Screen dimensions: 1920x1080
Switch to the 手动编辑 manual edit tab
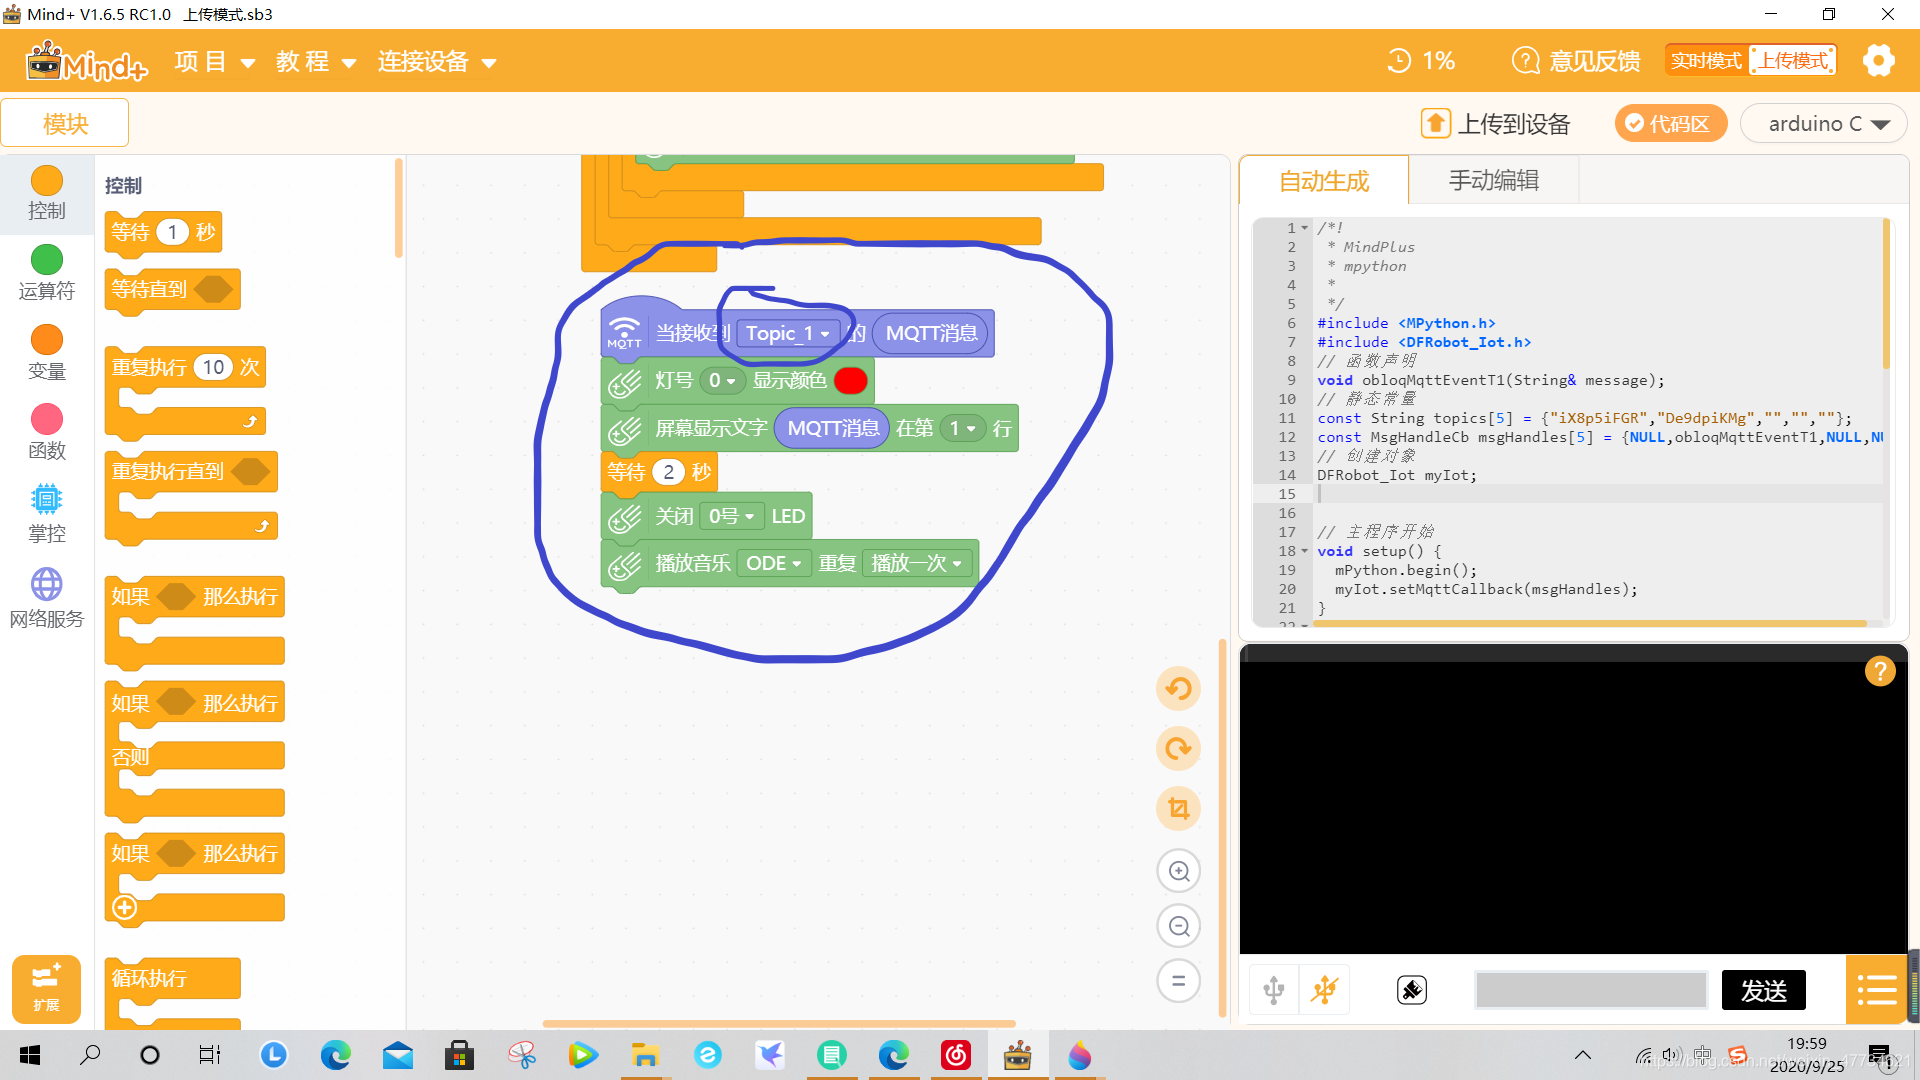(1494, 181)
